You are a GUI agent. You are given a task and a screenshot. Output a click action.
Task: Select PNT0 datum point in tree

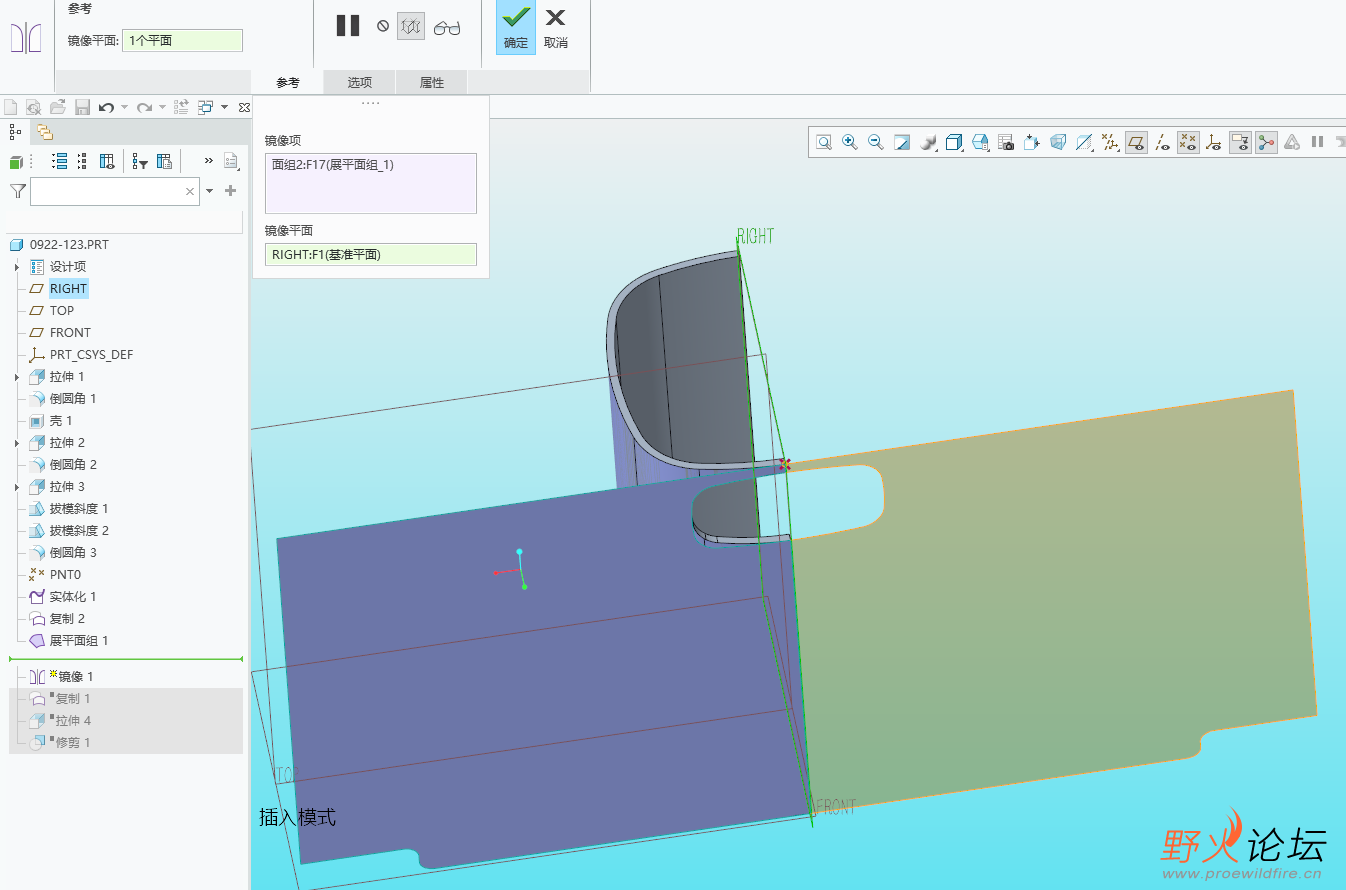64,575
